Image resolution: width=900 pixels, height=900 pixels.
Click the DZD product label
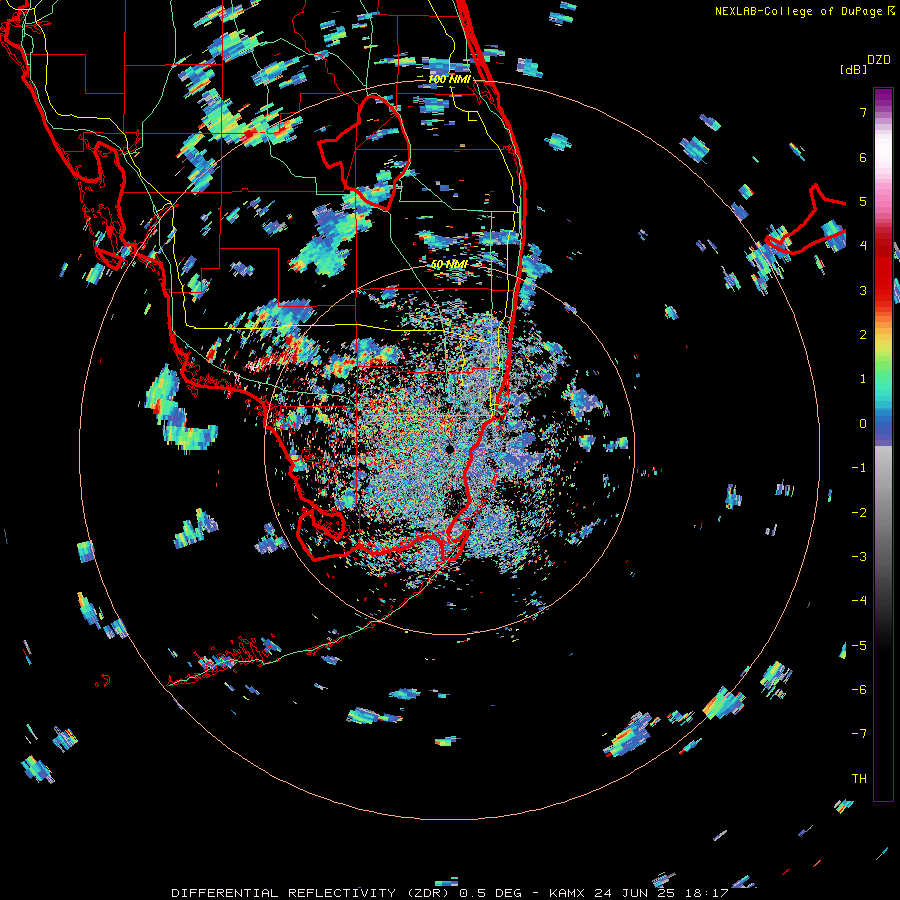point(879,60)
